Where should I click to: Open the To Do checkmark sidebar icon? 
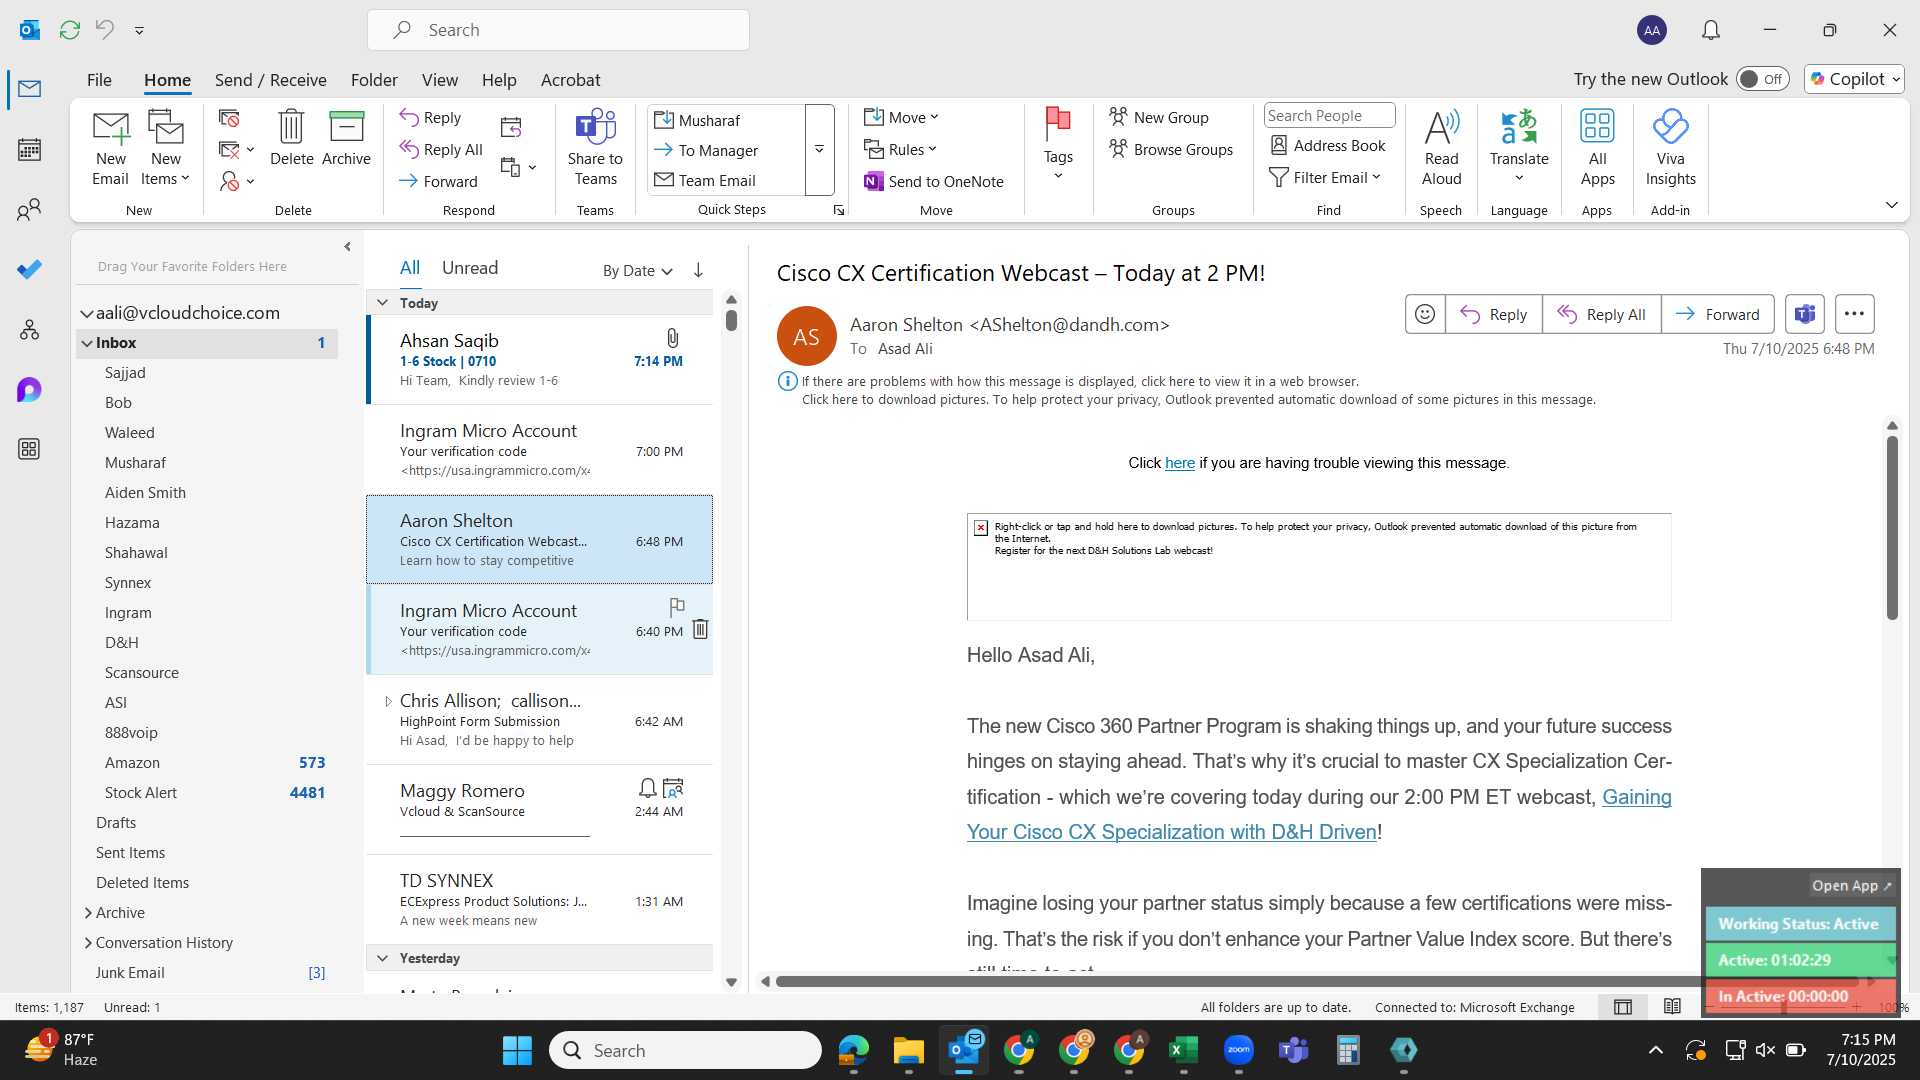[x=29, y=270]
